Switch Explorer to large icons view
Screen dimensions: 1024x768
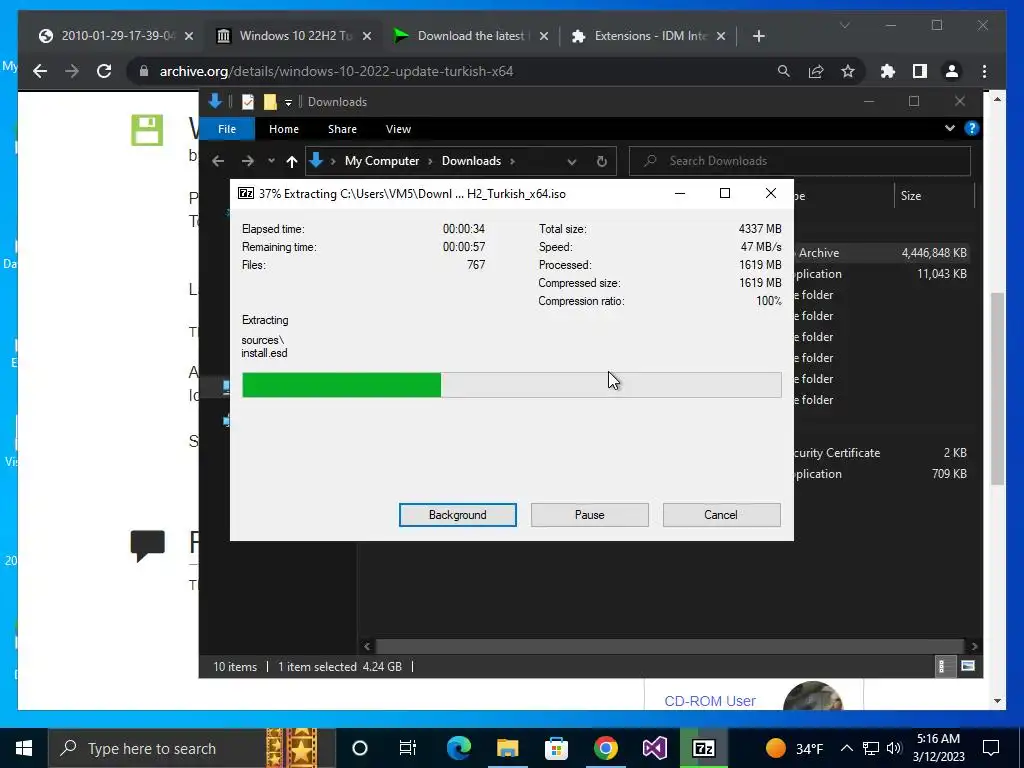tap(967, 666)
